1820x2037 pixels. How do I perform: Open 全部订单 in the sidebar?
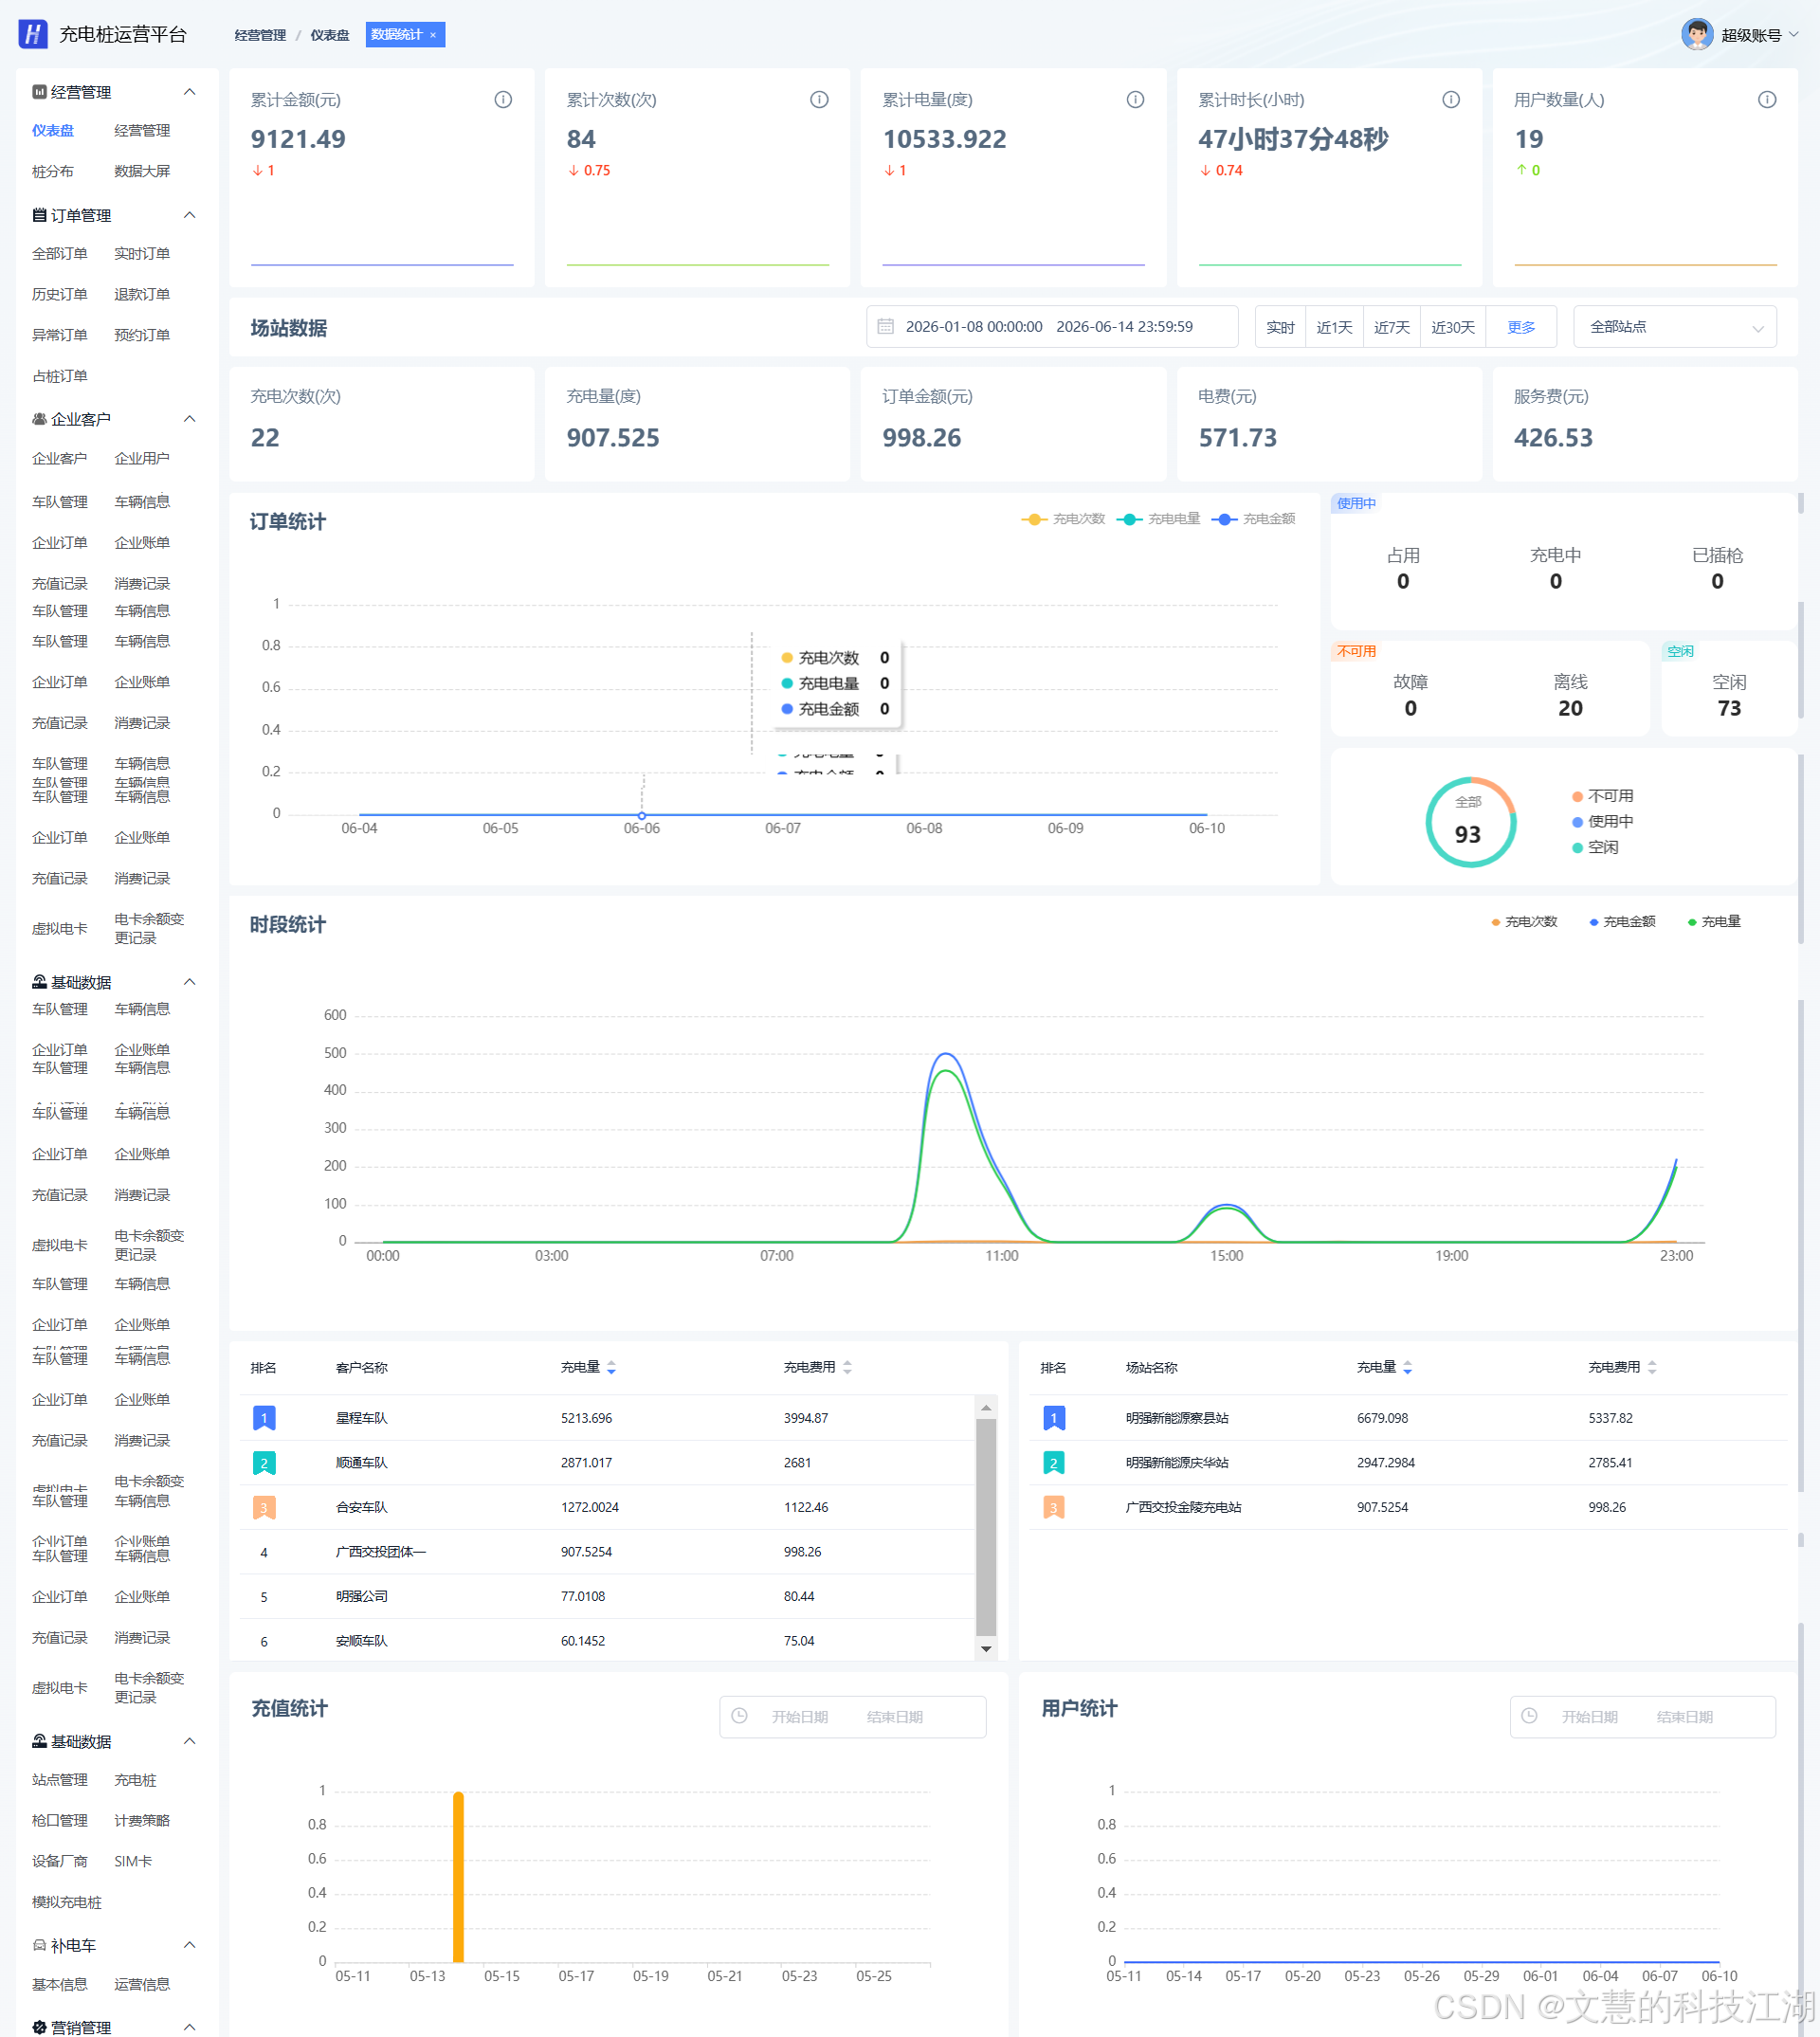[60, 253]
